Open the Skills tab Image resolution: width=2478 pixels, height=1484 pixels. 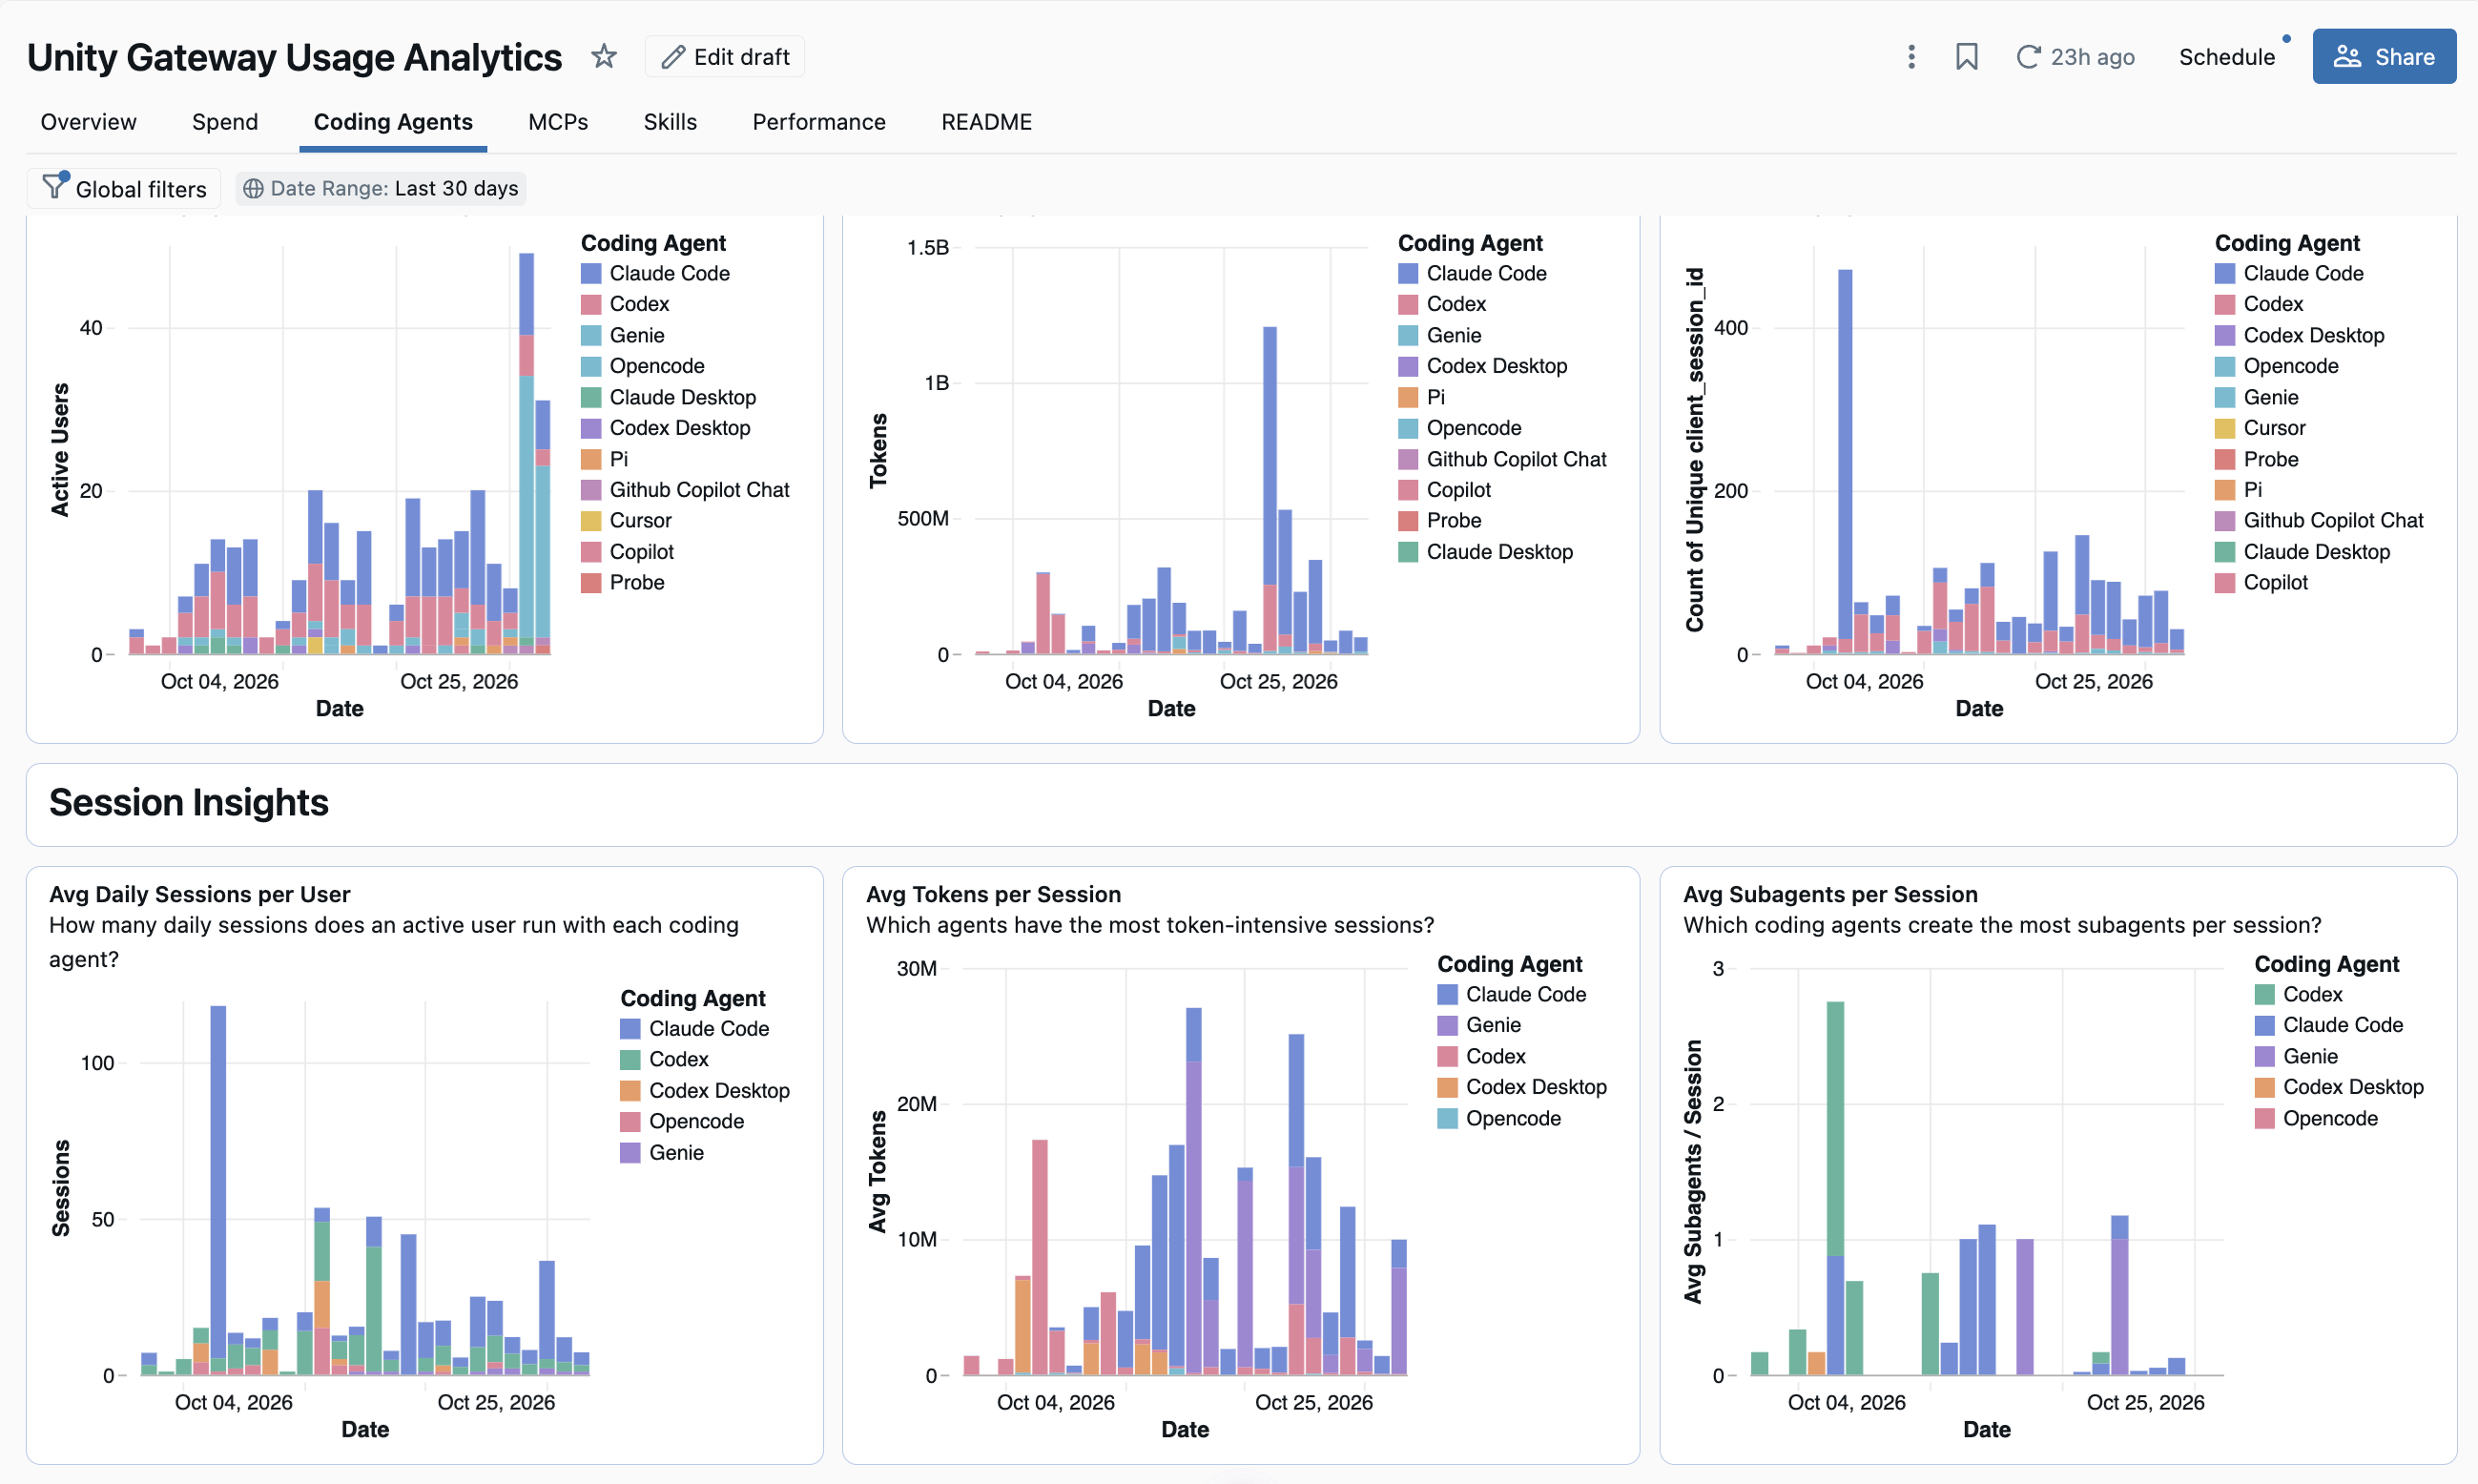[x=670, y=122]
